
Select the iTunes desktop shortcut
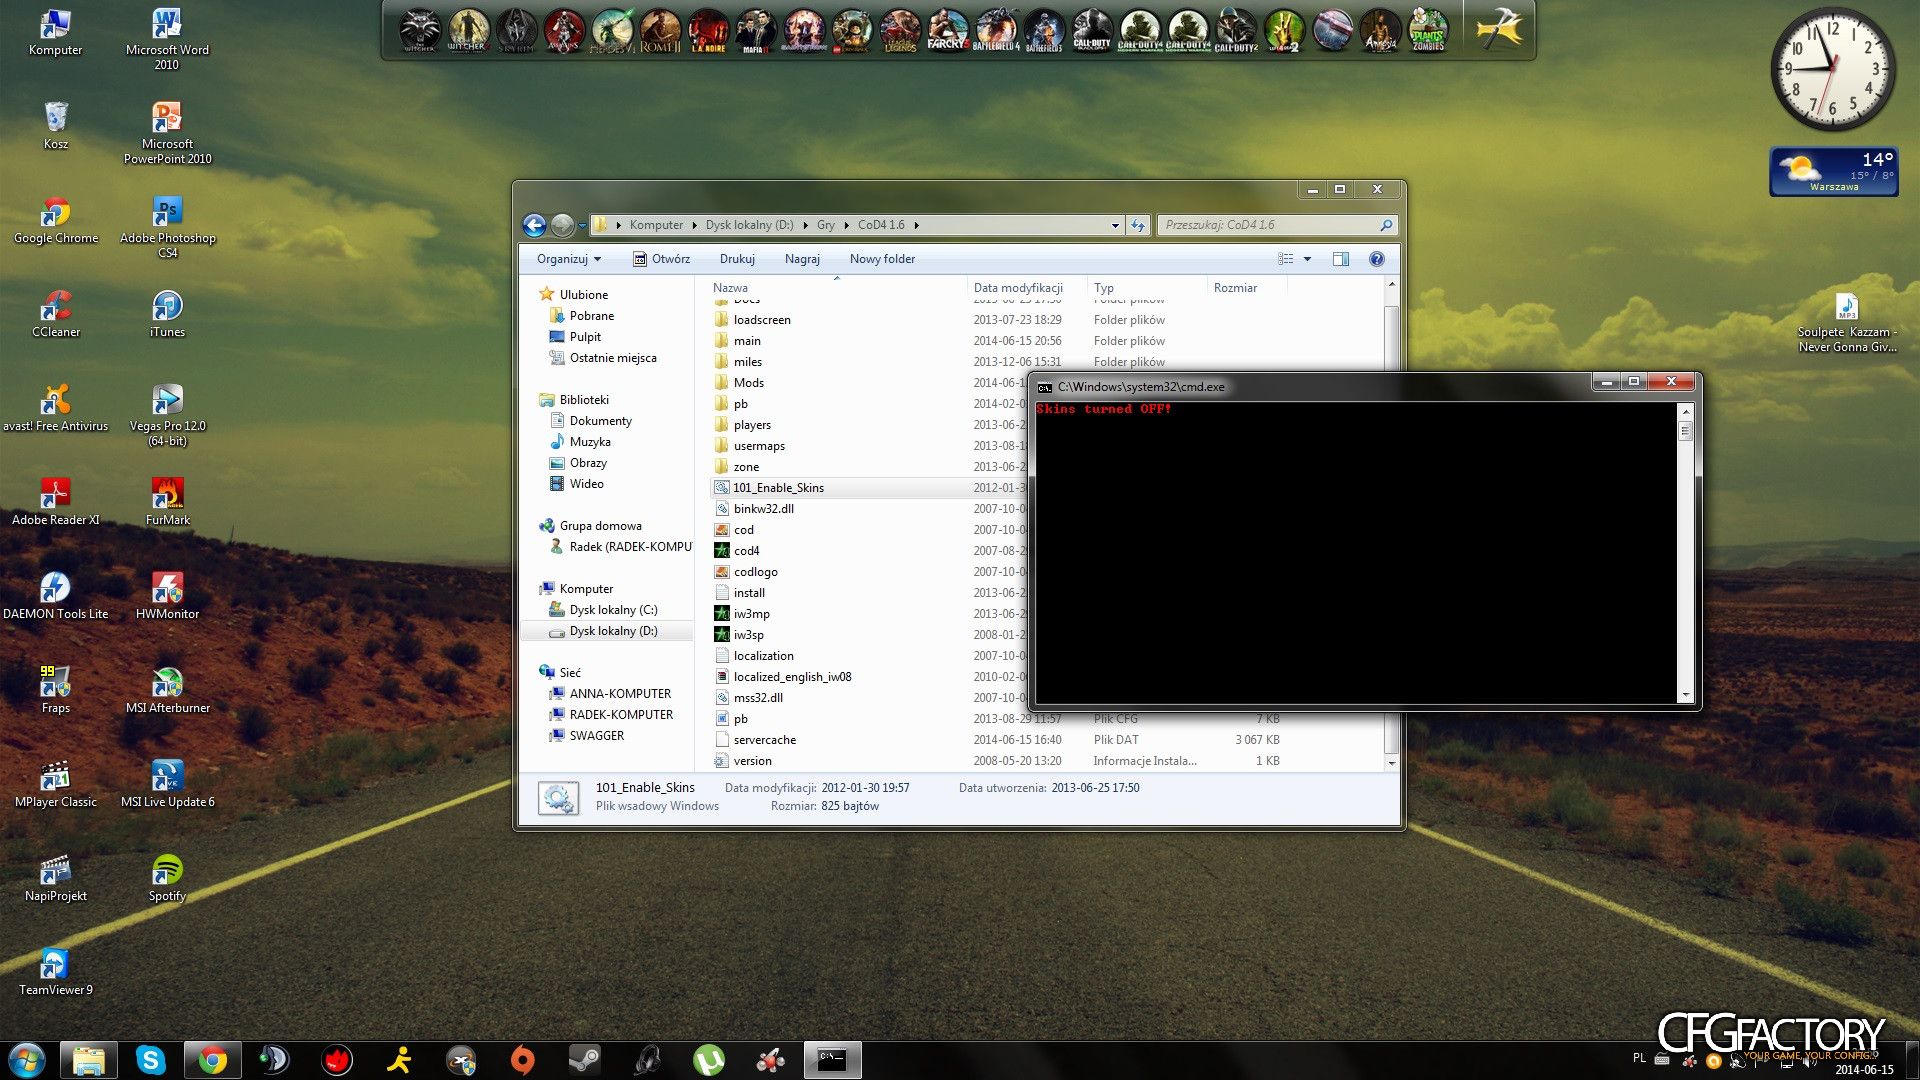[167, 314]
